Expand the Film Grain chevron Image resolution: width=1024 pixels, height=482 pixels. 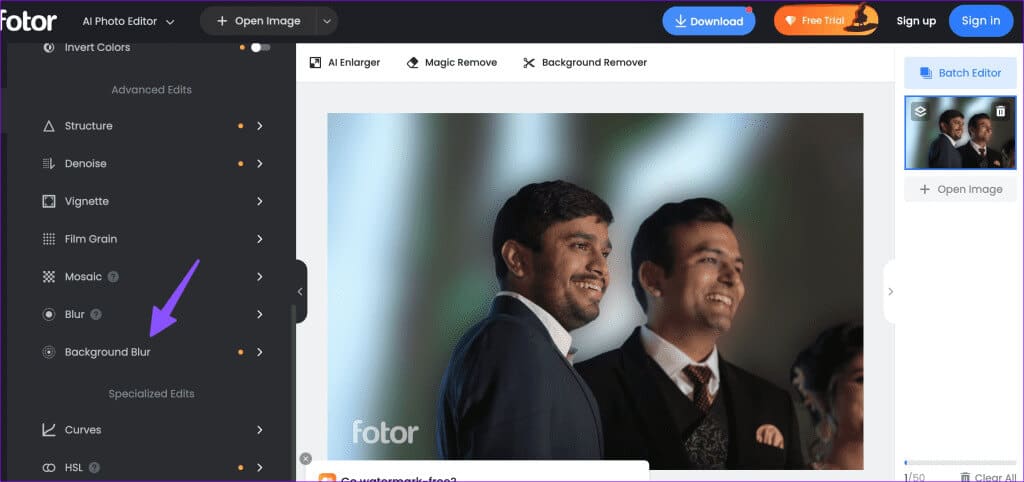tap(259, 239)
